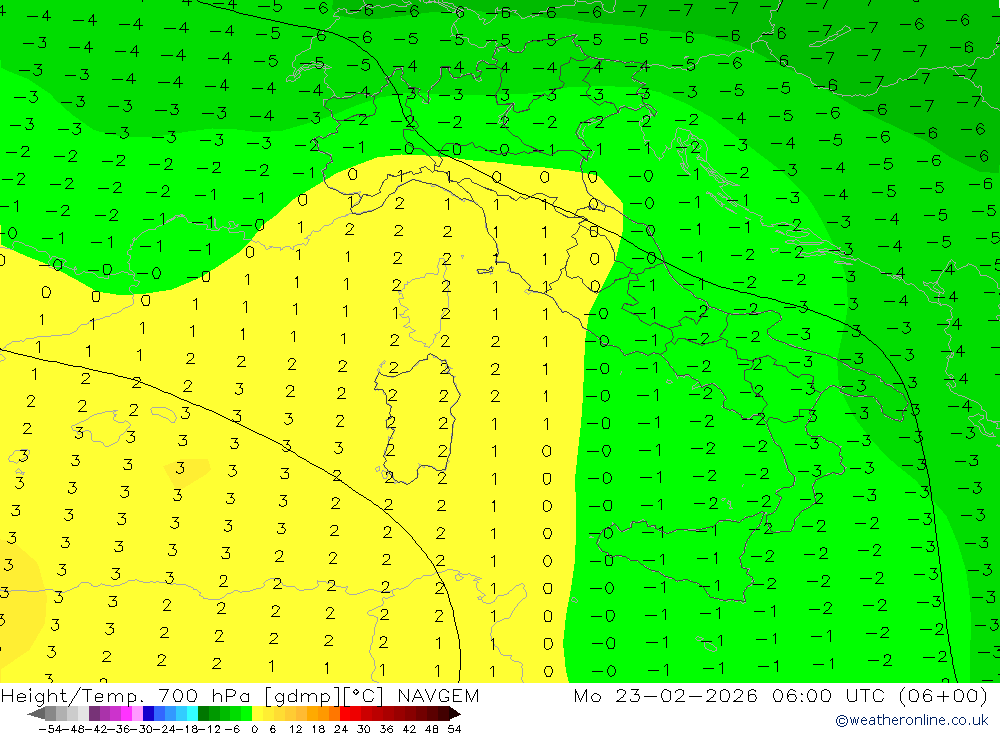
Task: Click the date 'Mo 23-02-2026'
Action: (665, 695)
